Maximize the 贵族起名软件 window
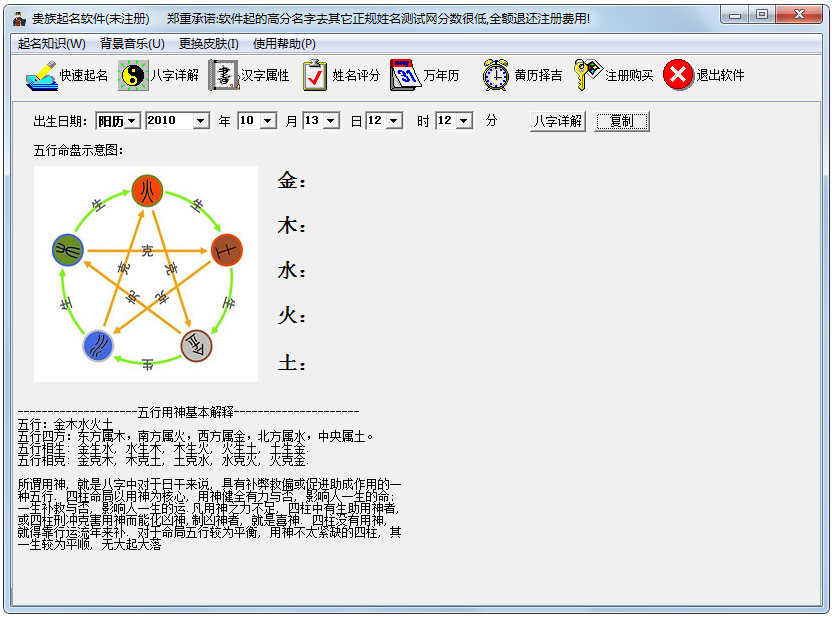 coord(762,15)
